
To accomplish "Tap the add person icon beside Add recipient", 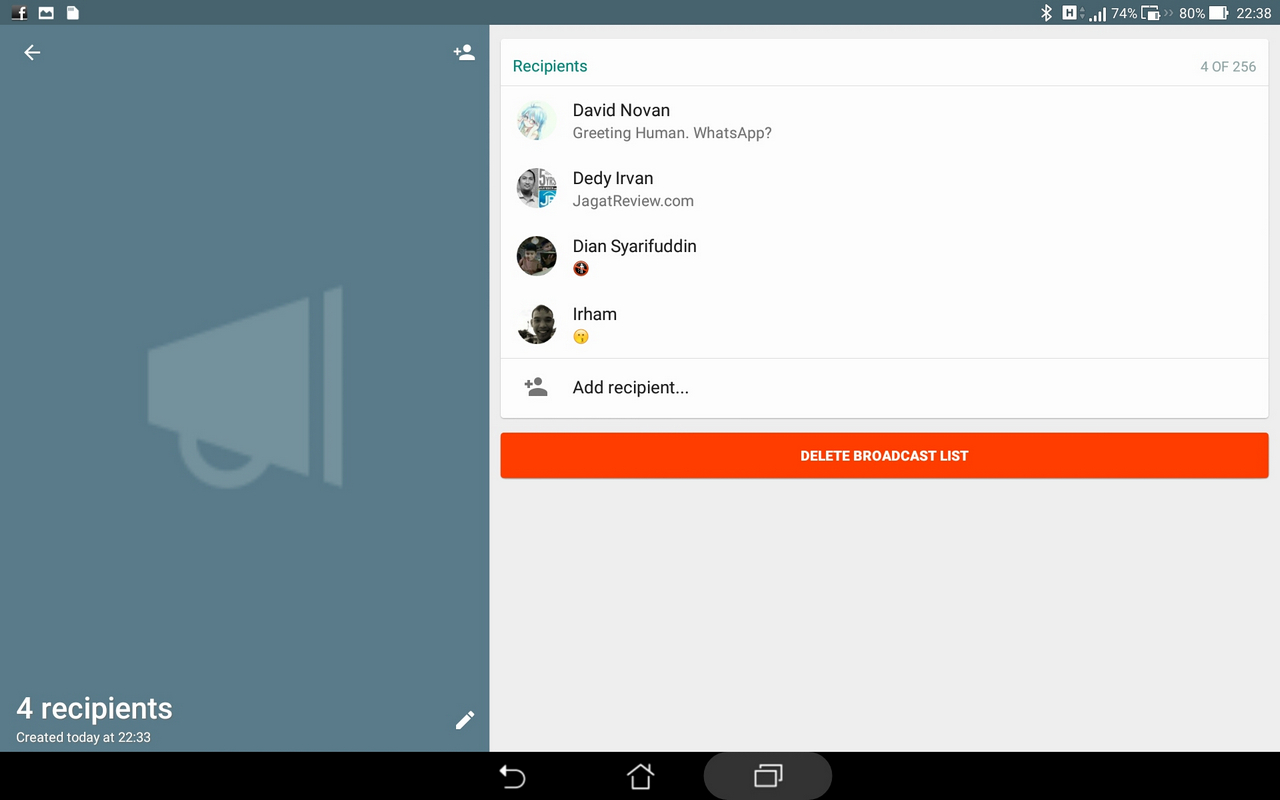I will [x=536, y=387].
